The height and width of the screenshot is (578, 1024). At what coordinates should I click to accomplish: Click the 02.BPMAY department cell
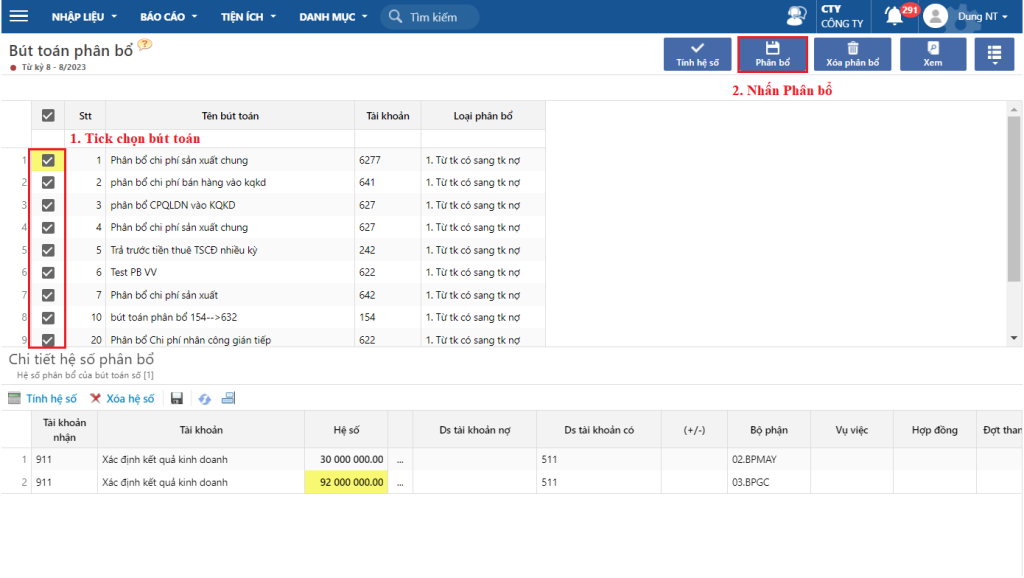pos(769,460)
